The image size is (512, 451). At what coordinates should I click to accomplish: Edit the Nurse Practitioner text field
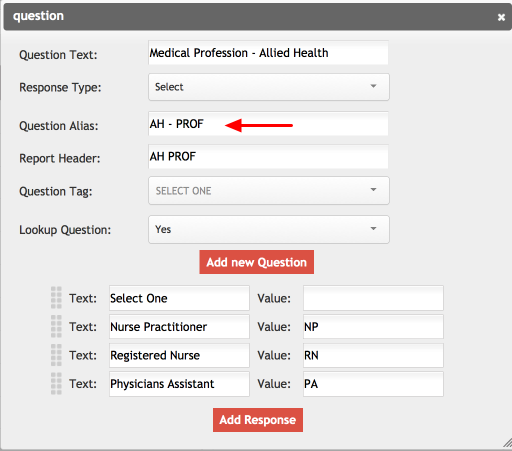pos(179,327)
